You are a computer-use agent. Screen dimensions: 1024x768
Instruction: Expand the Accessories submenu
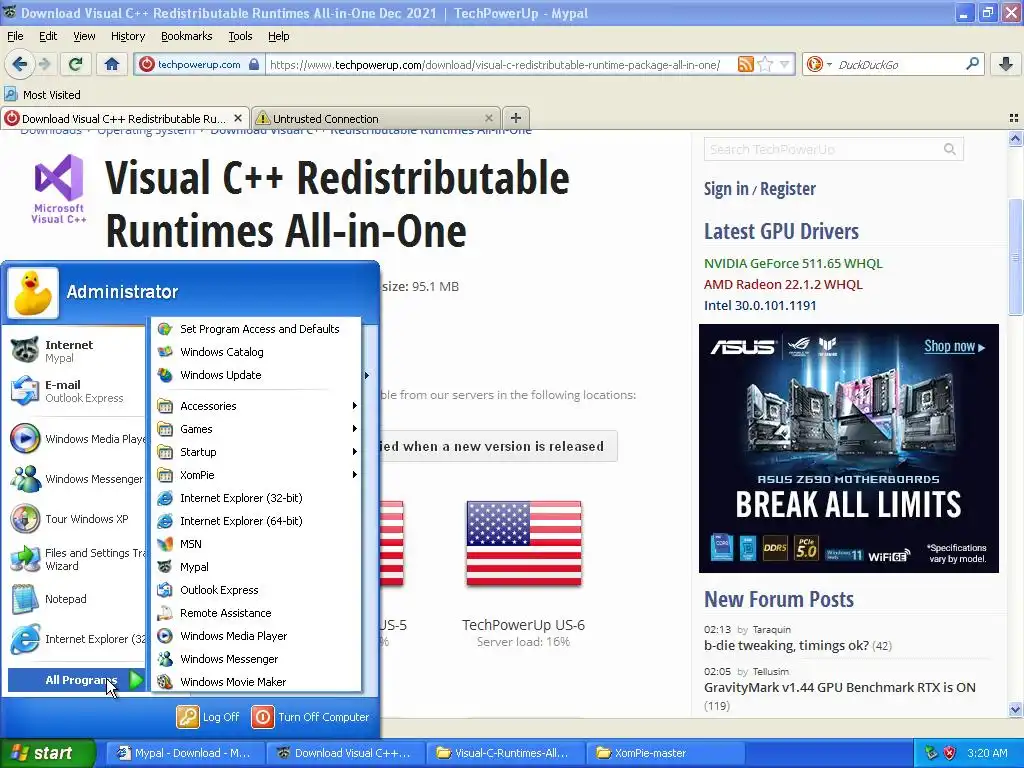click(x=256, y=406)
